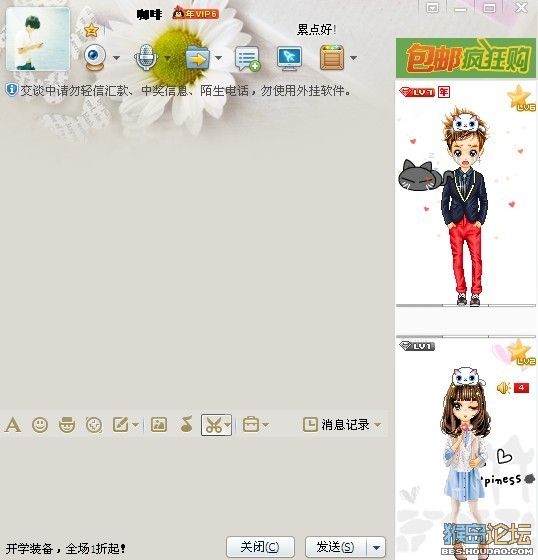The image size is (538, 560).
Task: Click the LV6 gold star badge
Action: (521, 98)
